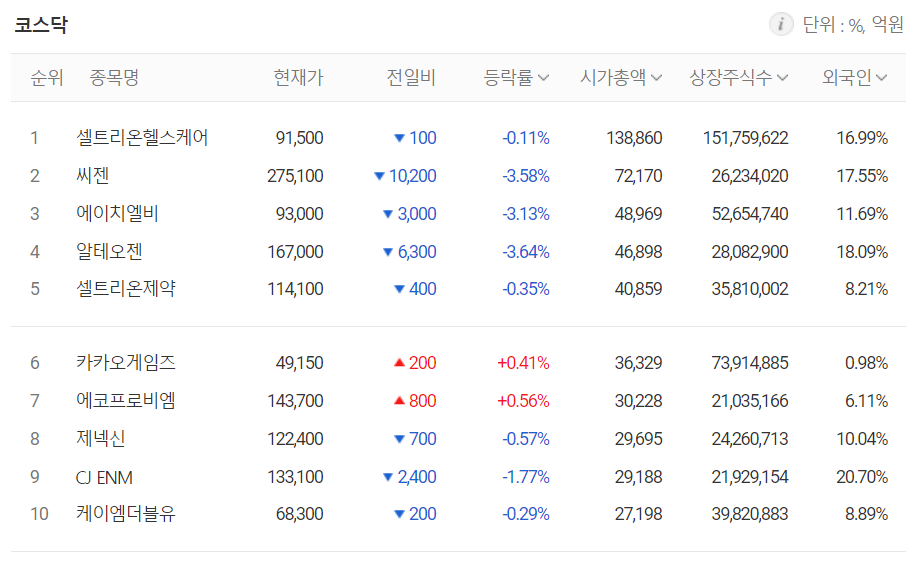Click the -3.64% change rate

pyautogui.click(x=526, y=252)
